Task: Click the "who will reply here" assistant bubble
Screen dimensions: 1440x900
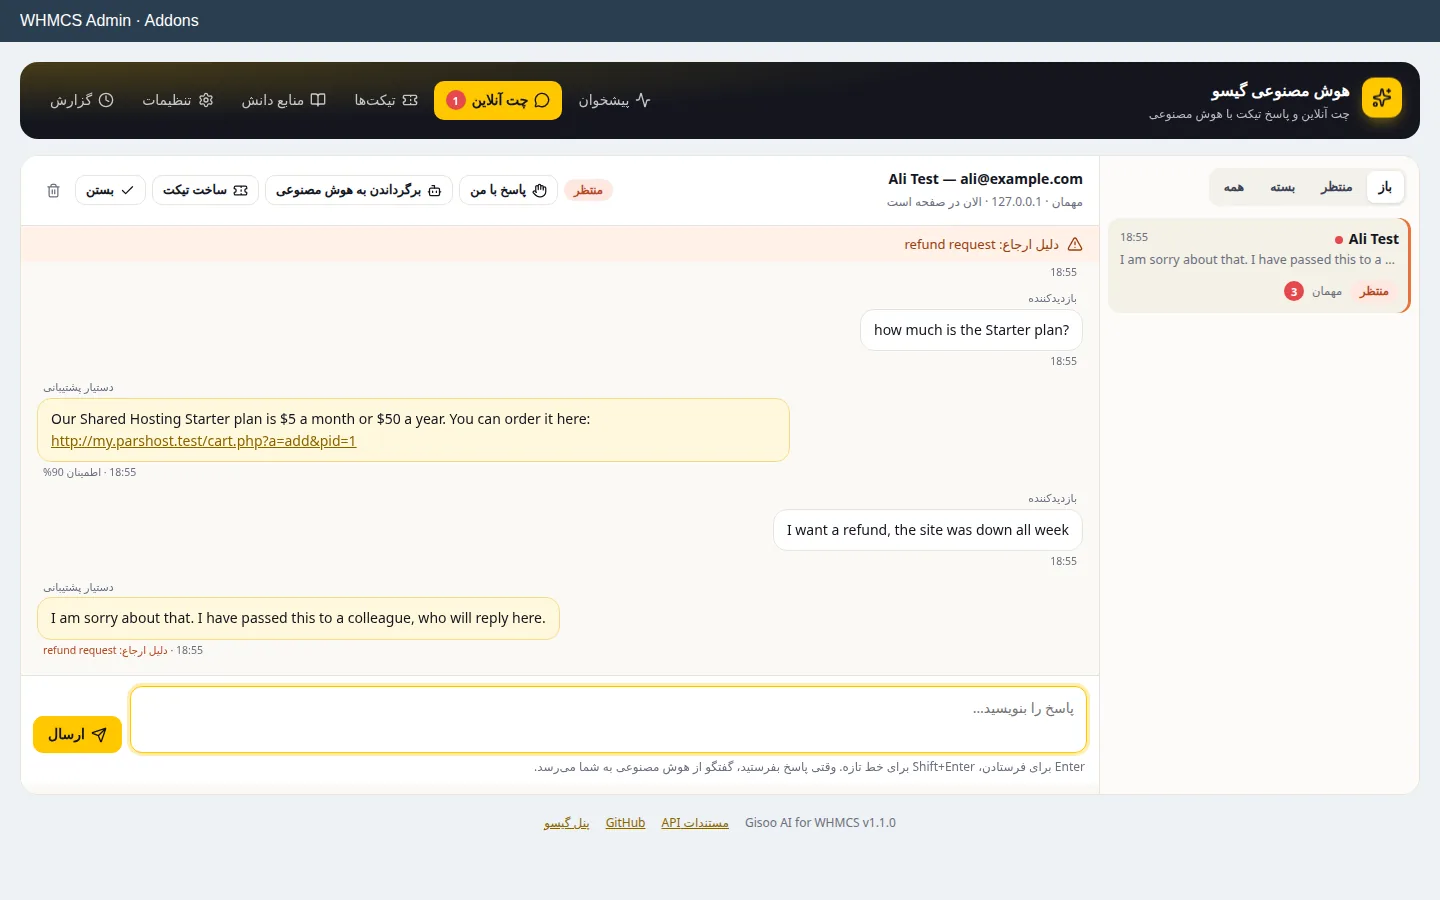Action: tap(298, 618)
